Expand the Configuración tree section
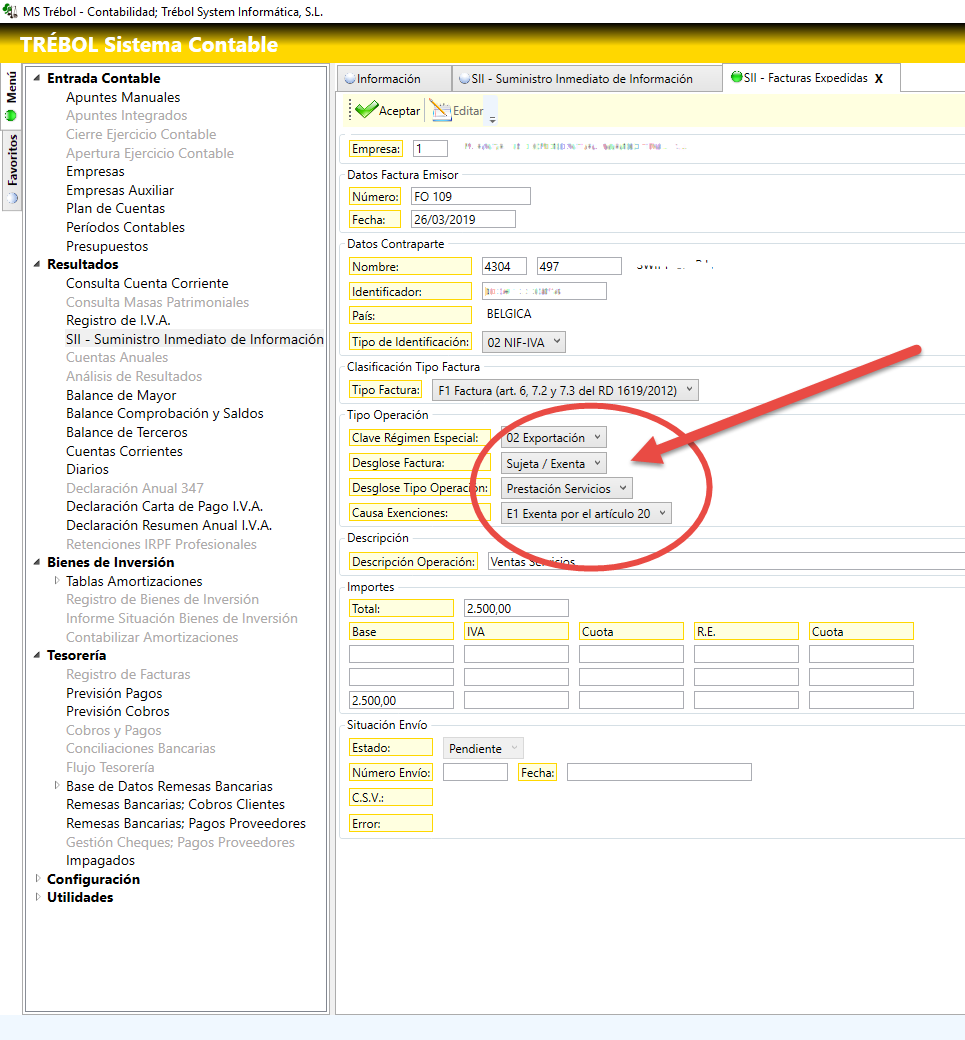 coord(37,878)
